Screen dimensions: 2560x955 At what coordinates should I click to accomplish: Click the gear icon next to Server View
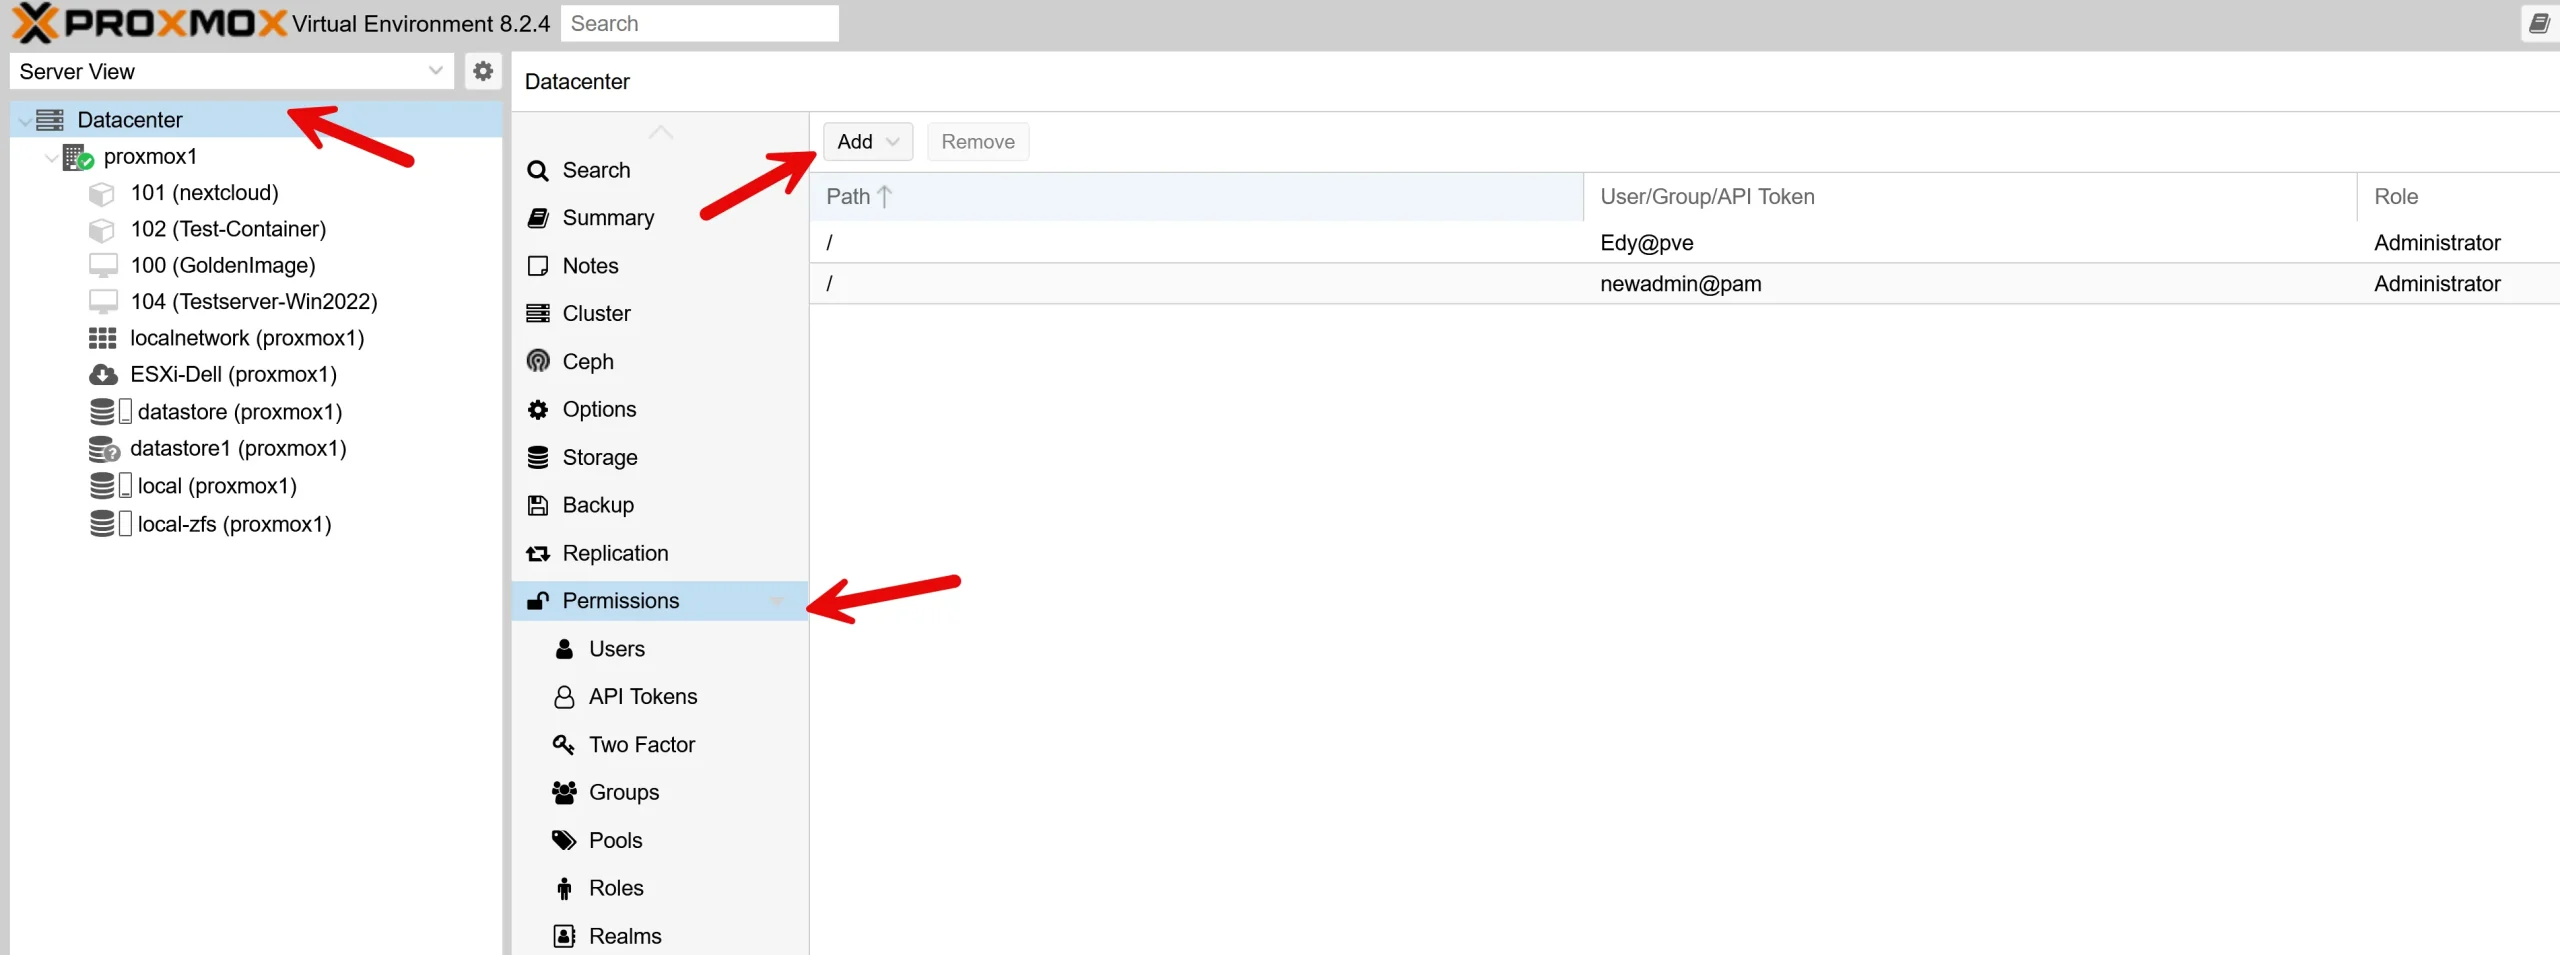[x=483, y=71]
